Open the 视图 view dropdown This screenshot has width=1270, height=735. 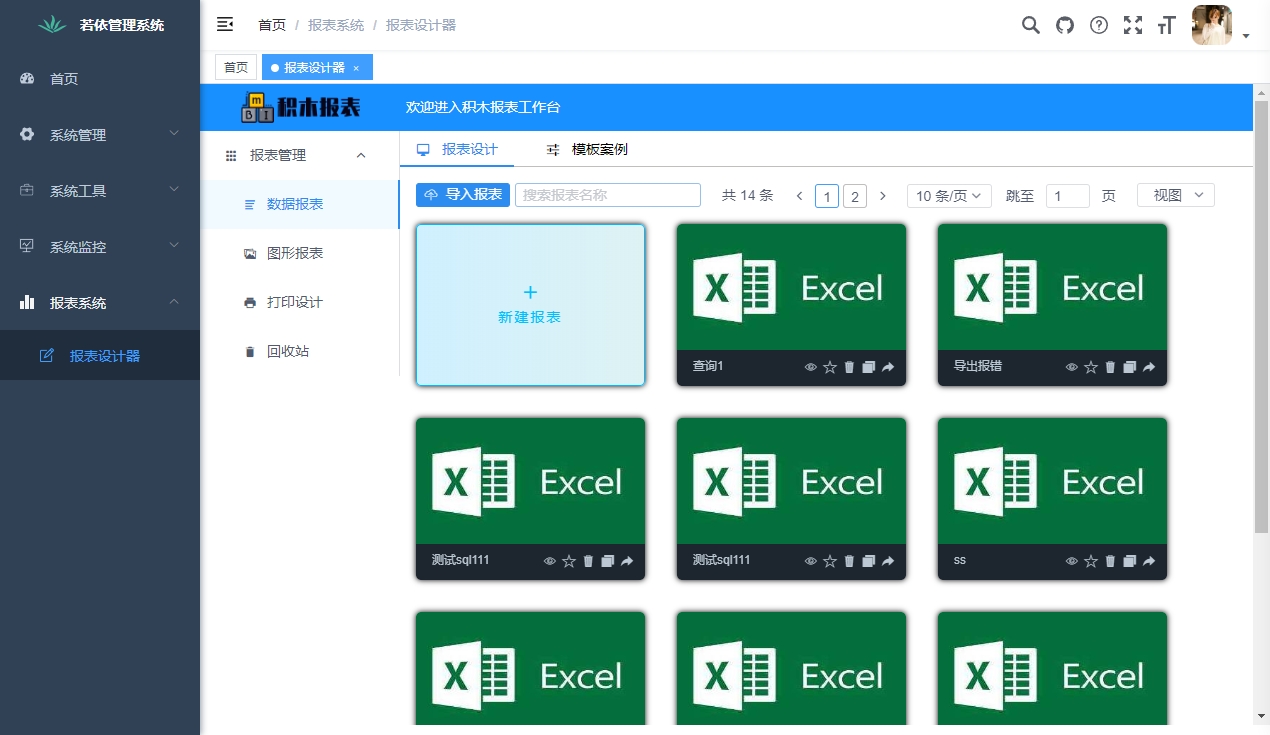1176,195
